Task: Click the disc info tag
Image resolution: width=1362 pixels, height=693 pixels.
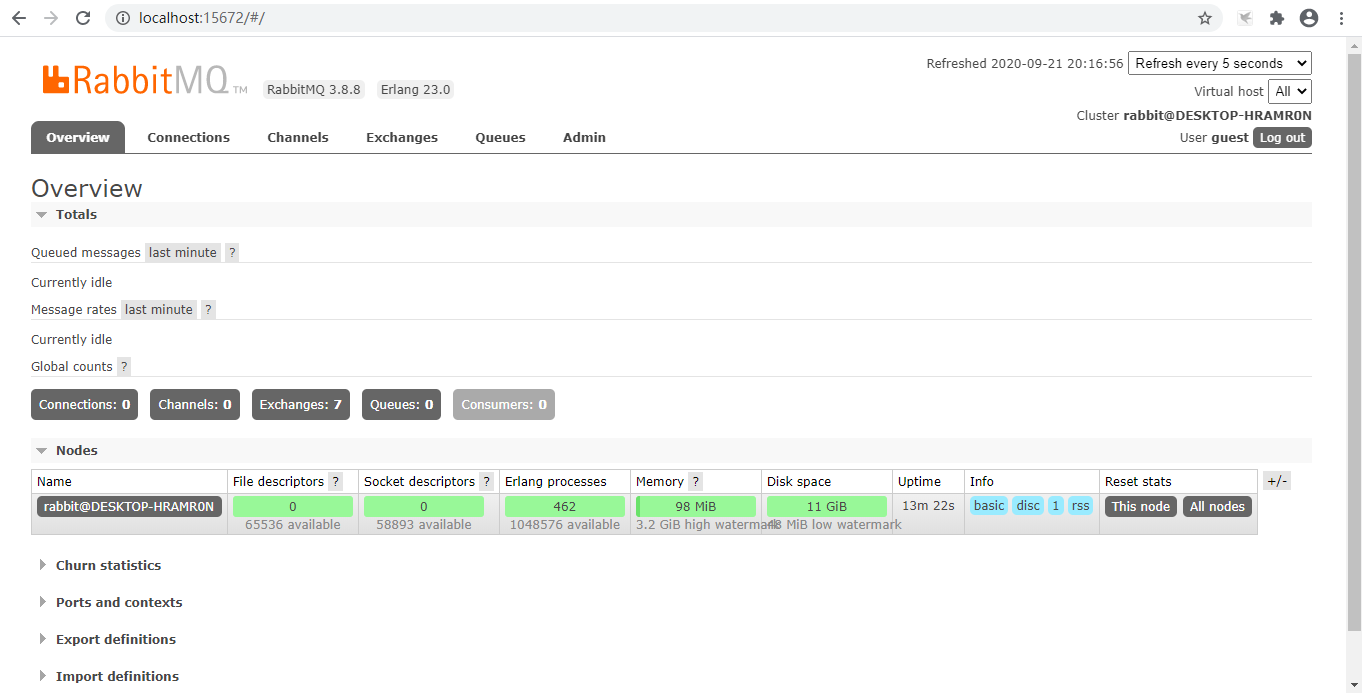Action: coord(1028,506)
